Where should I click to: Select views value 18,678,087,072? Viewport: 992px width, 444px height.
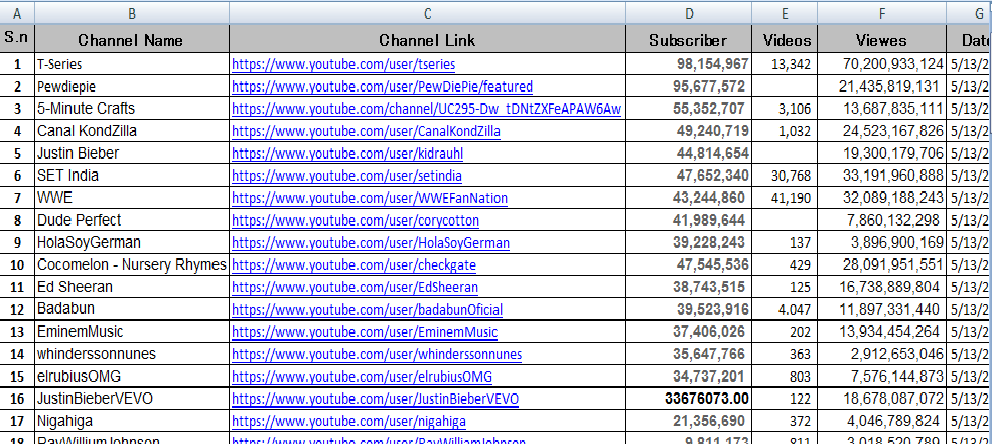pyautogui.click(x=883, y=399)
